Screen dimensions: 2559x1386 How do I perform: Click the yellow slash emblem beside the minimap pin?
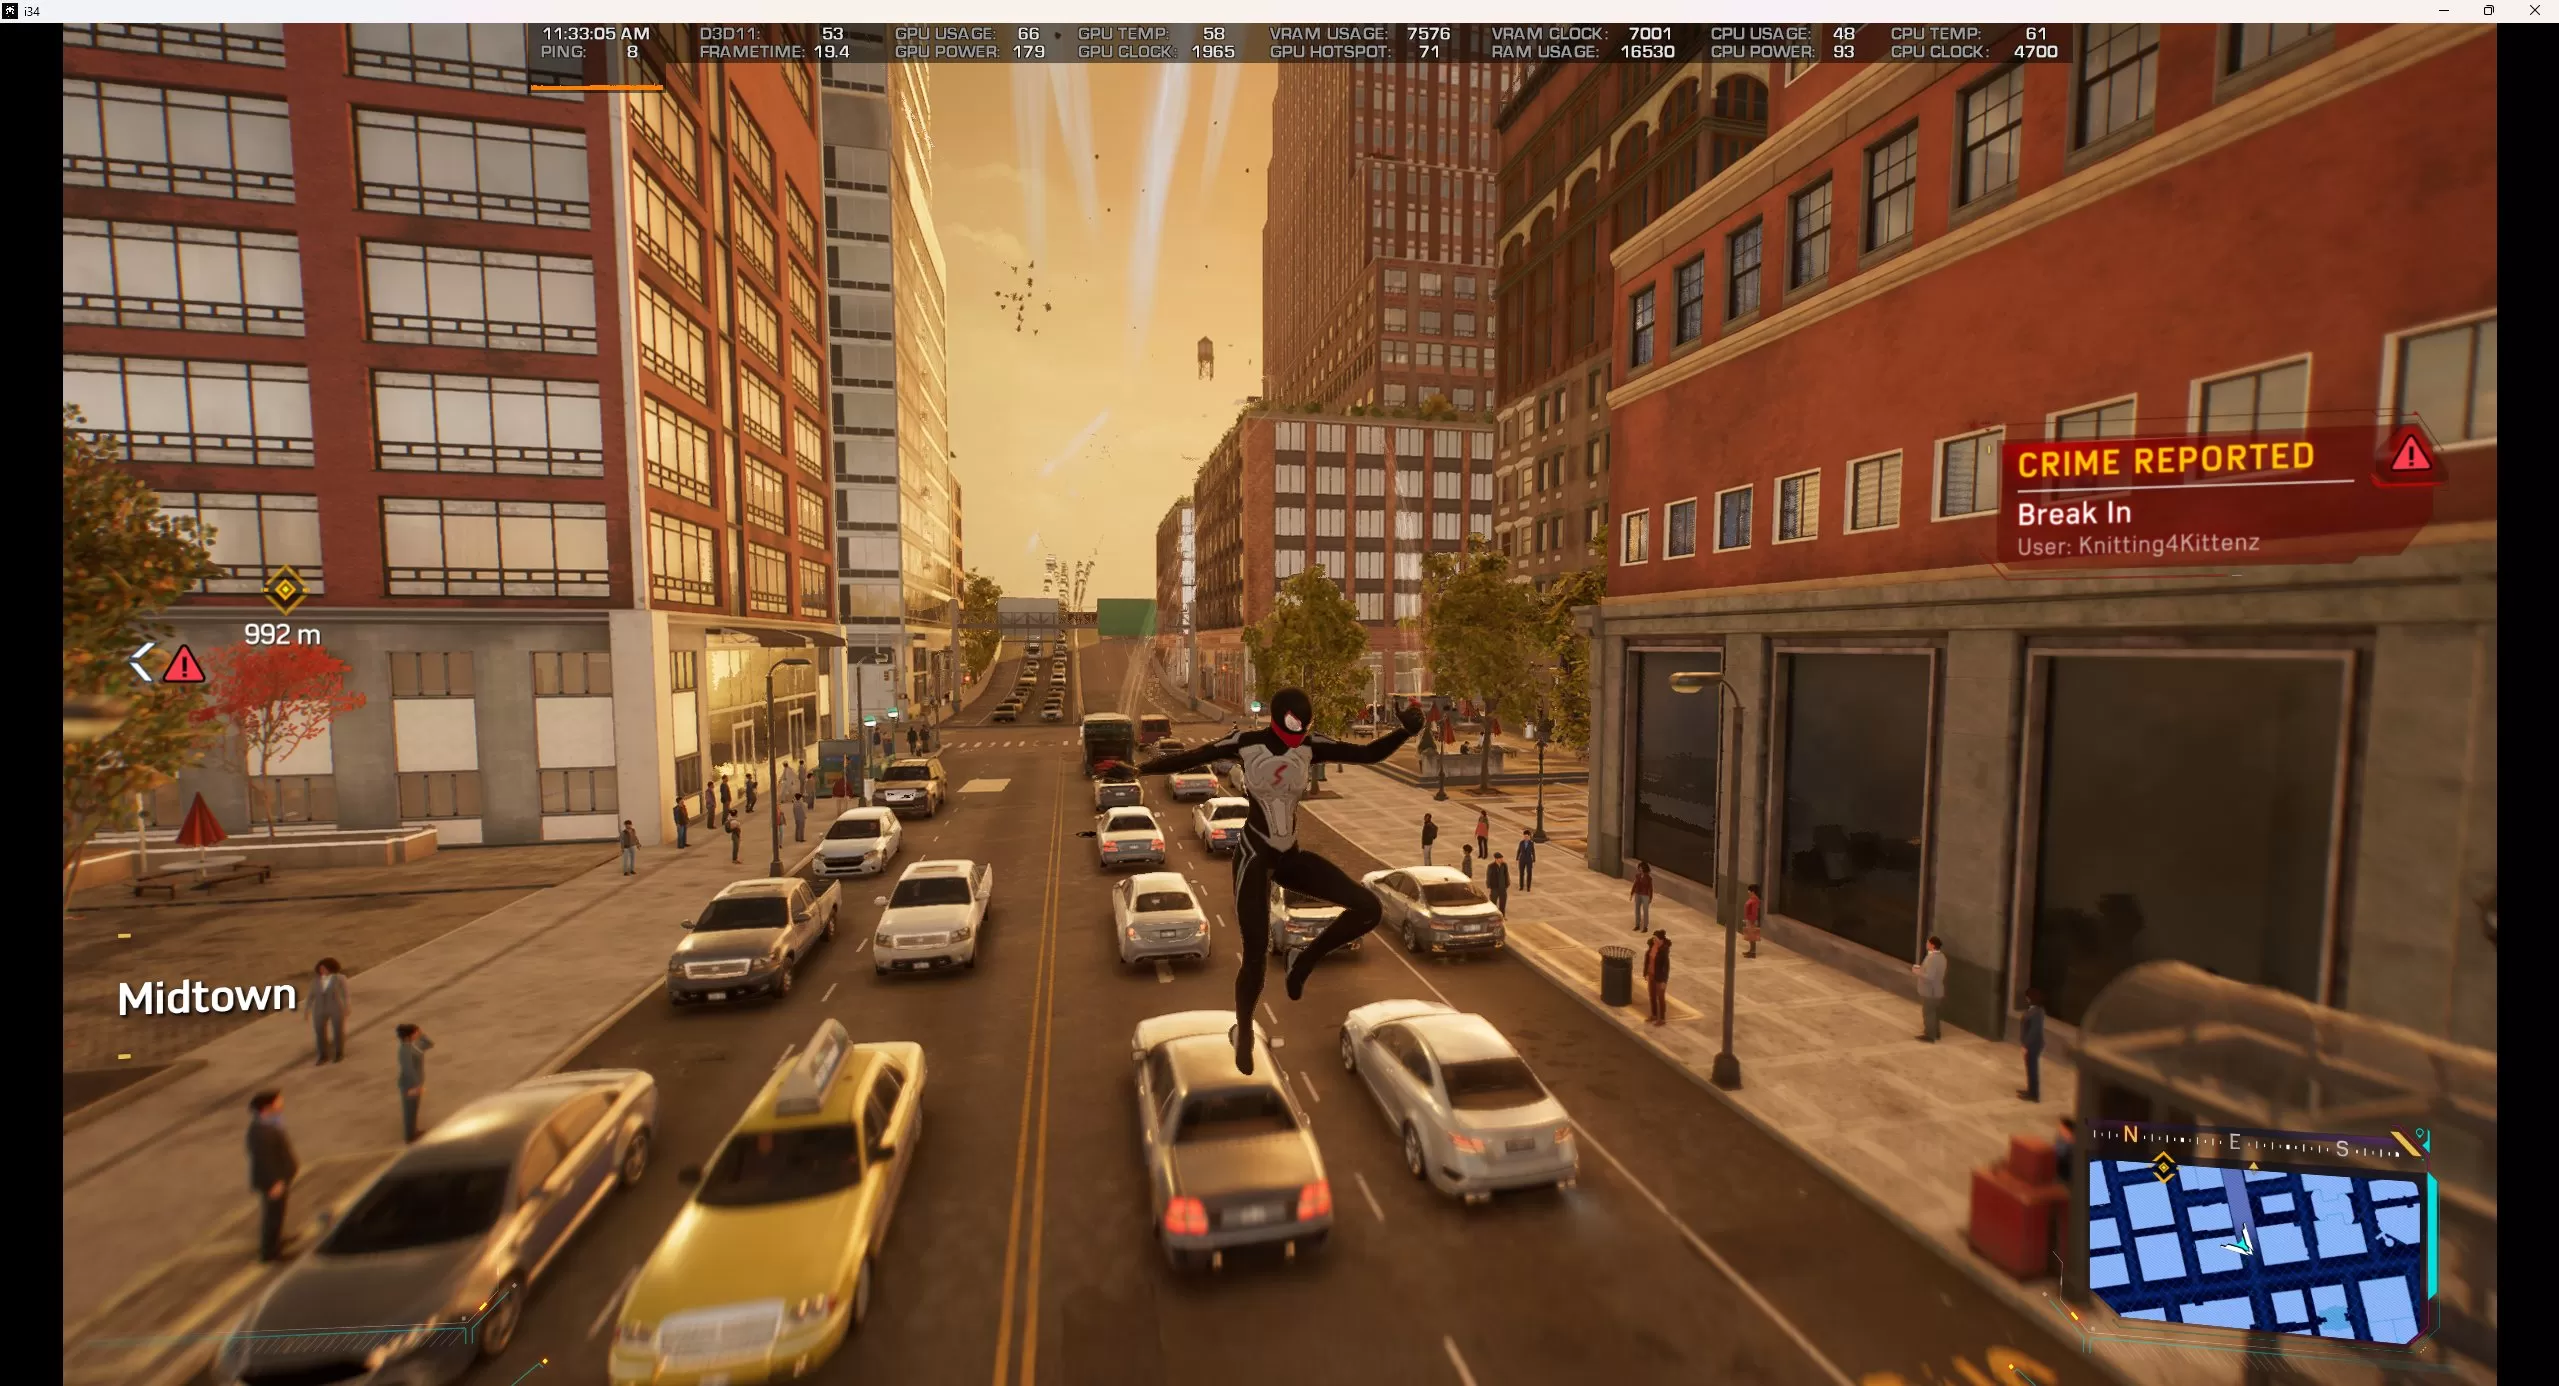tap(2408, 1143)
